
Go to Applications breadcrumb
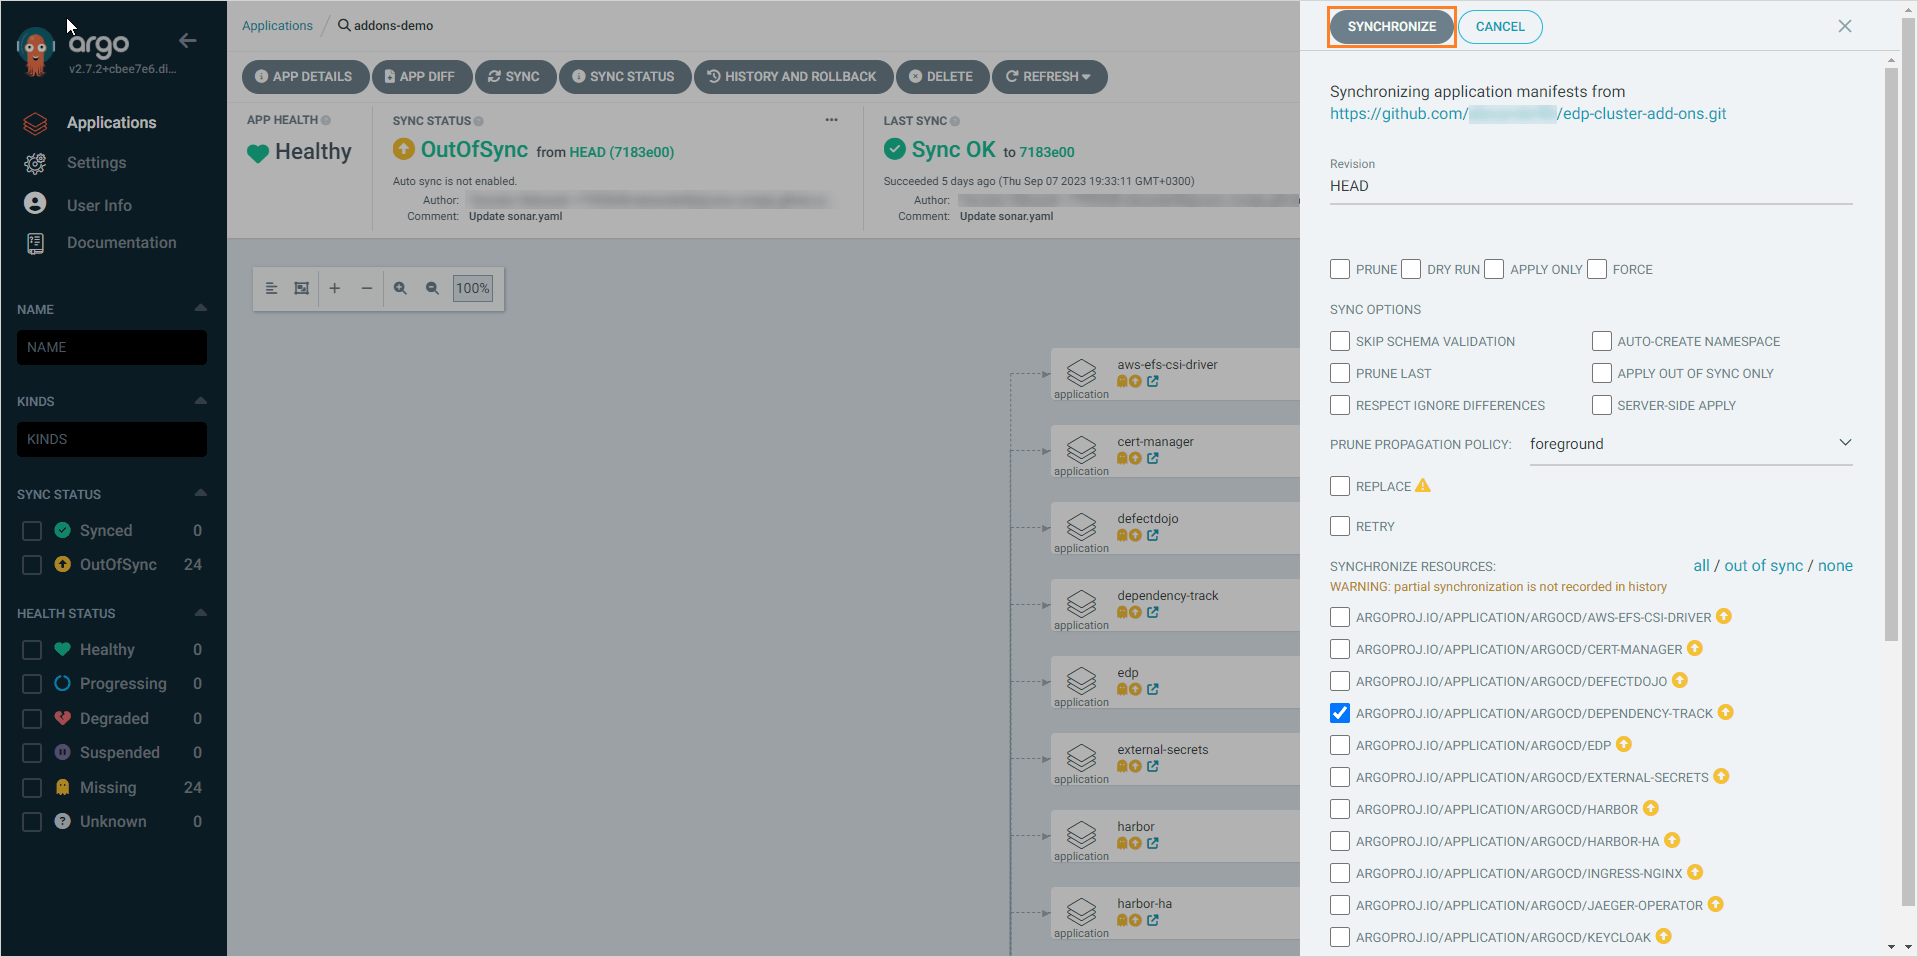pyautogui.click(x=277, y=26)
